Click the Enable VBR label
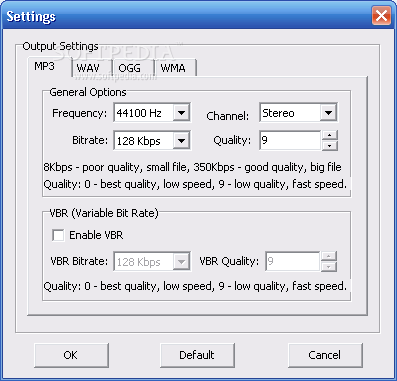 [x=96, y=235]
